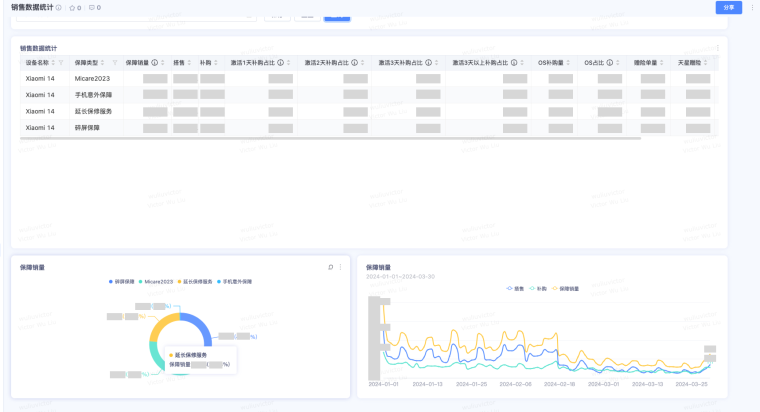Open the donut chart card's more-options menu
Viewport: 760px width, 412px height.
point(341,267)
